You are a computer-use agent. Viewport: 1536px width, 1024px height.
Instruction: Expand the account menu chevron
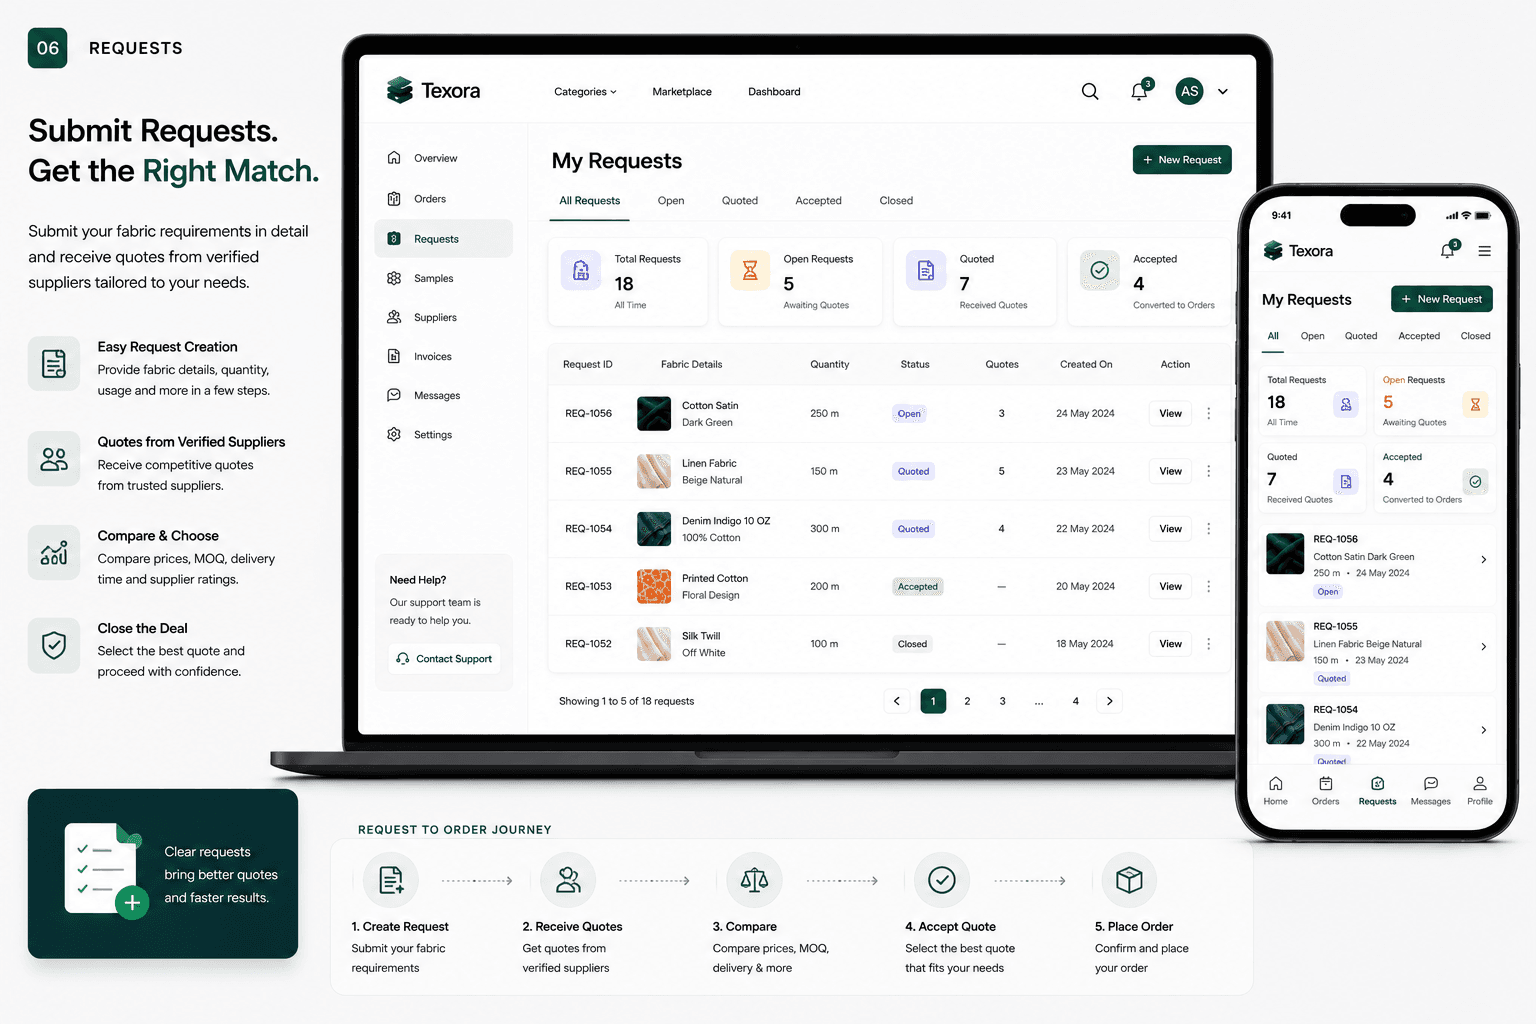(x=1223, y=92)
